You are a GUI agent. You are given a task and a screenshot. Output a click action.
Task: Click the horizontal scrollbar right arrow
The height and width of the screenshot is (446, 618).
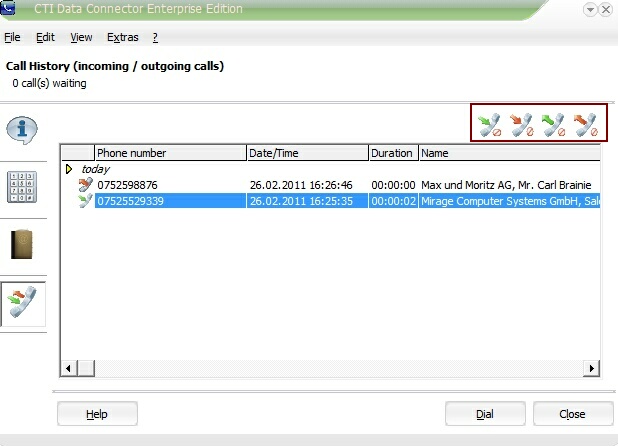pos(592,369)
